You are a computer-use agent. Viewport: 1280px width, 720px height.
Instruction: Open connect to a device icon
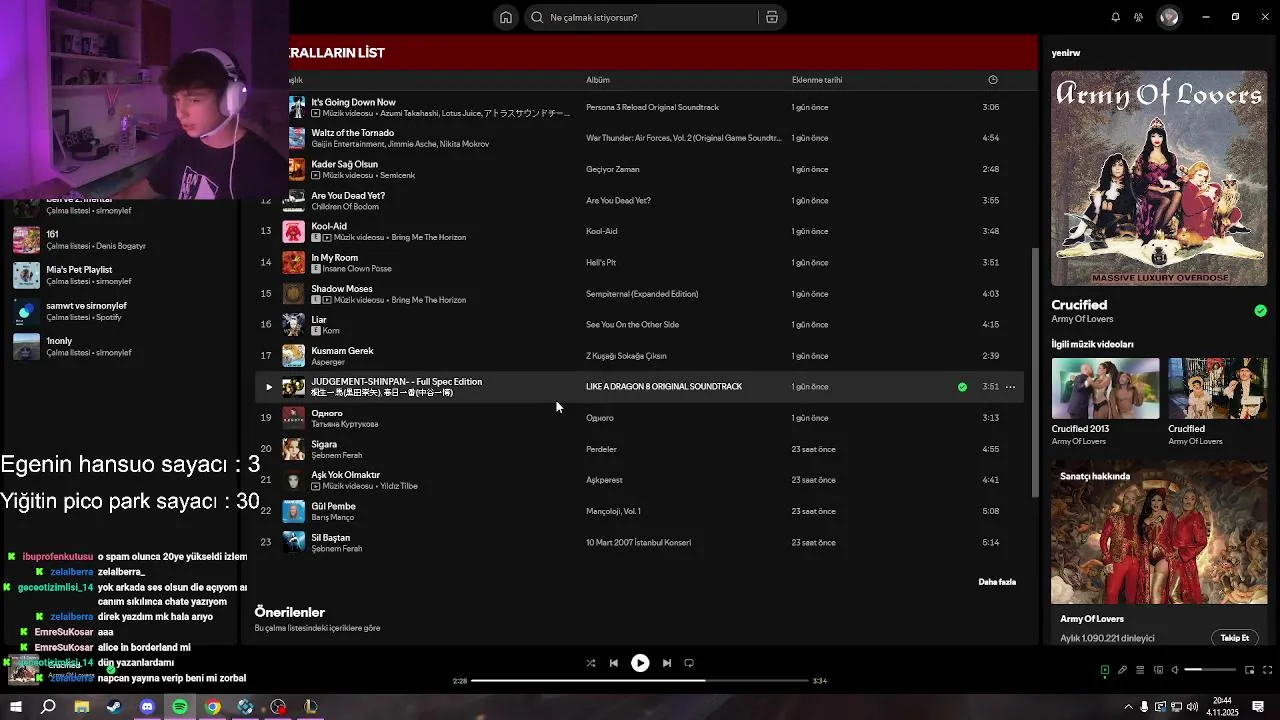click(1158, 670)
